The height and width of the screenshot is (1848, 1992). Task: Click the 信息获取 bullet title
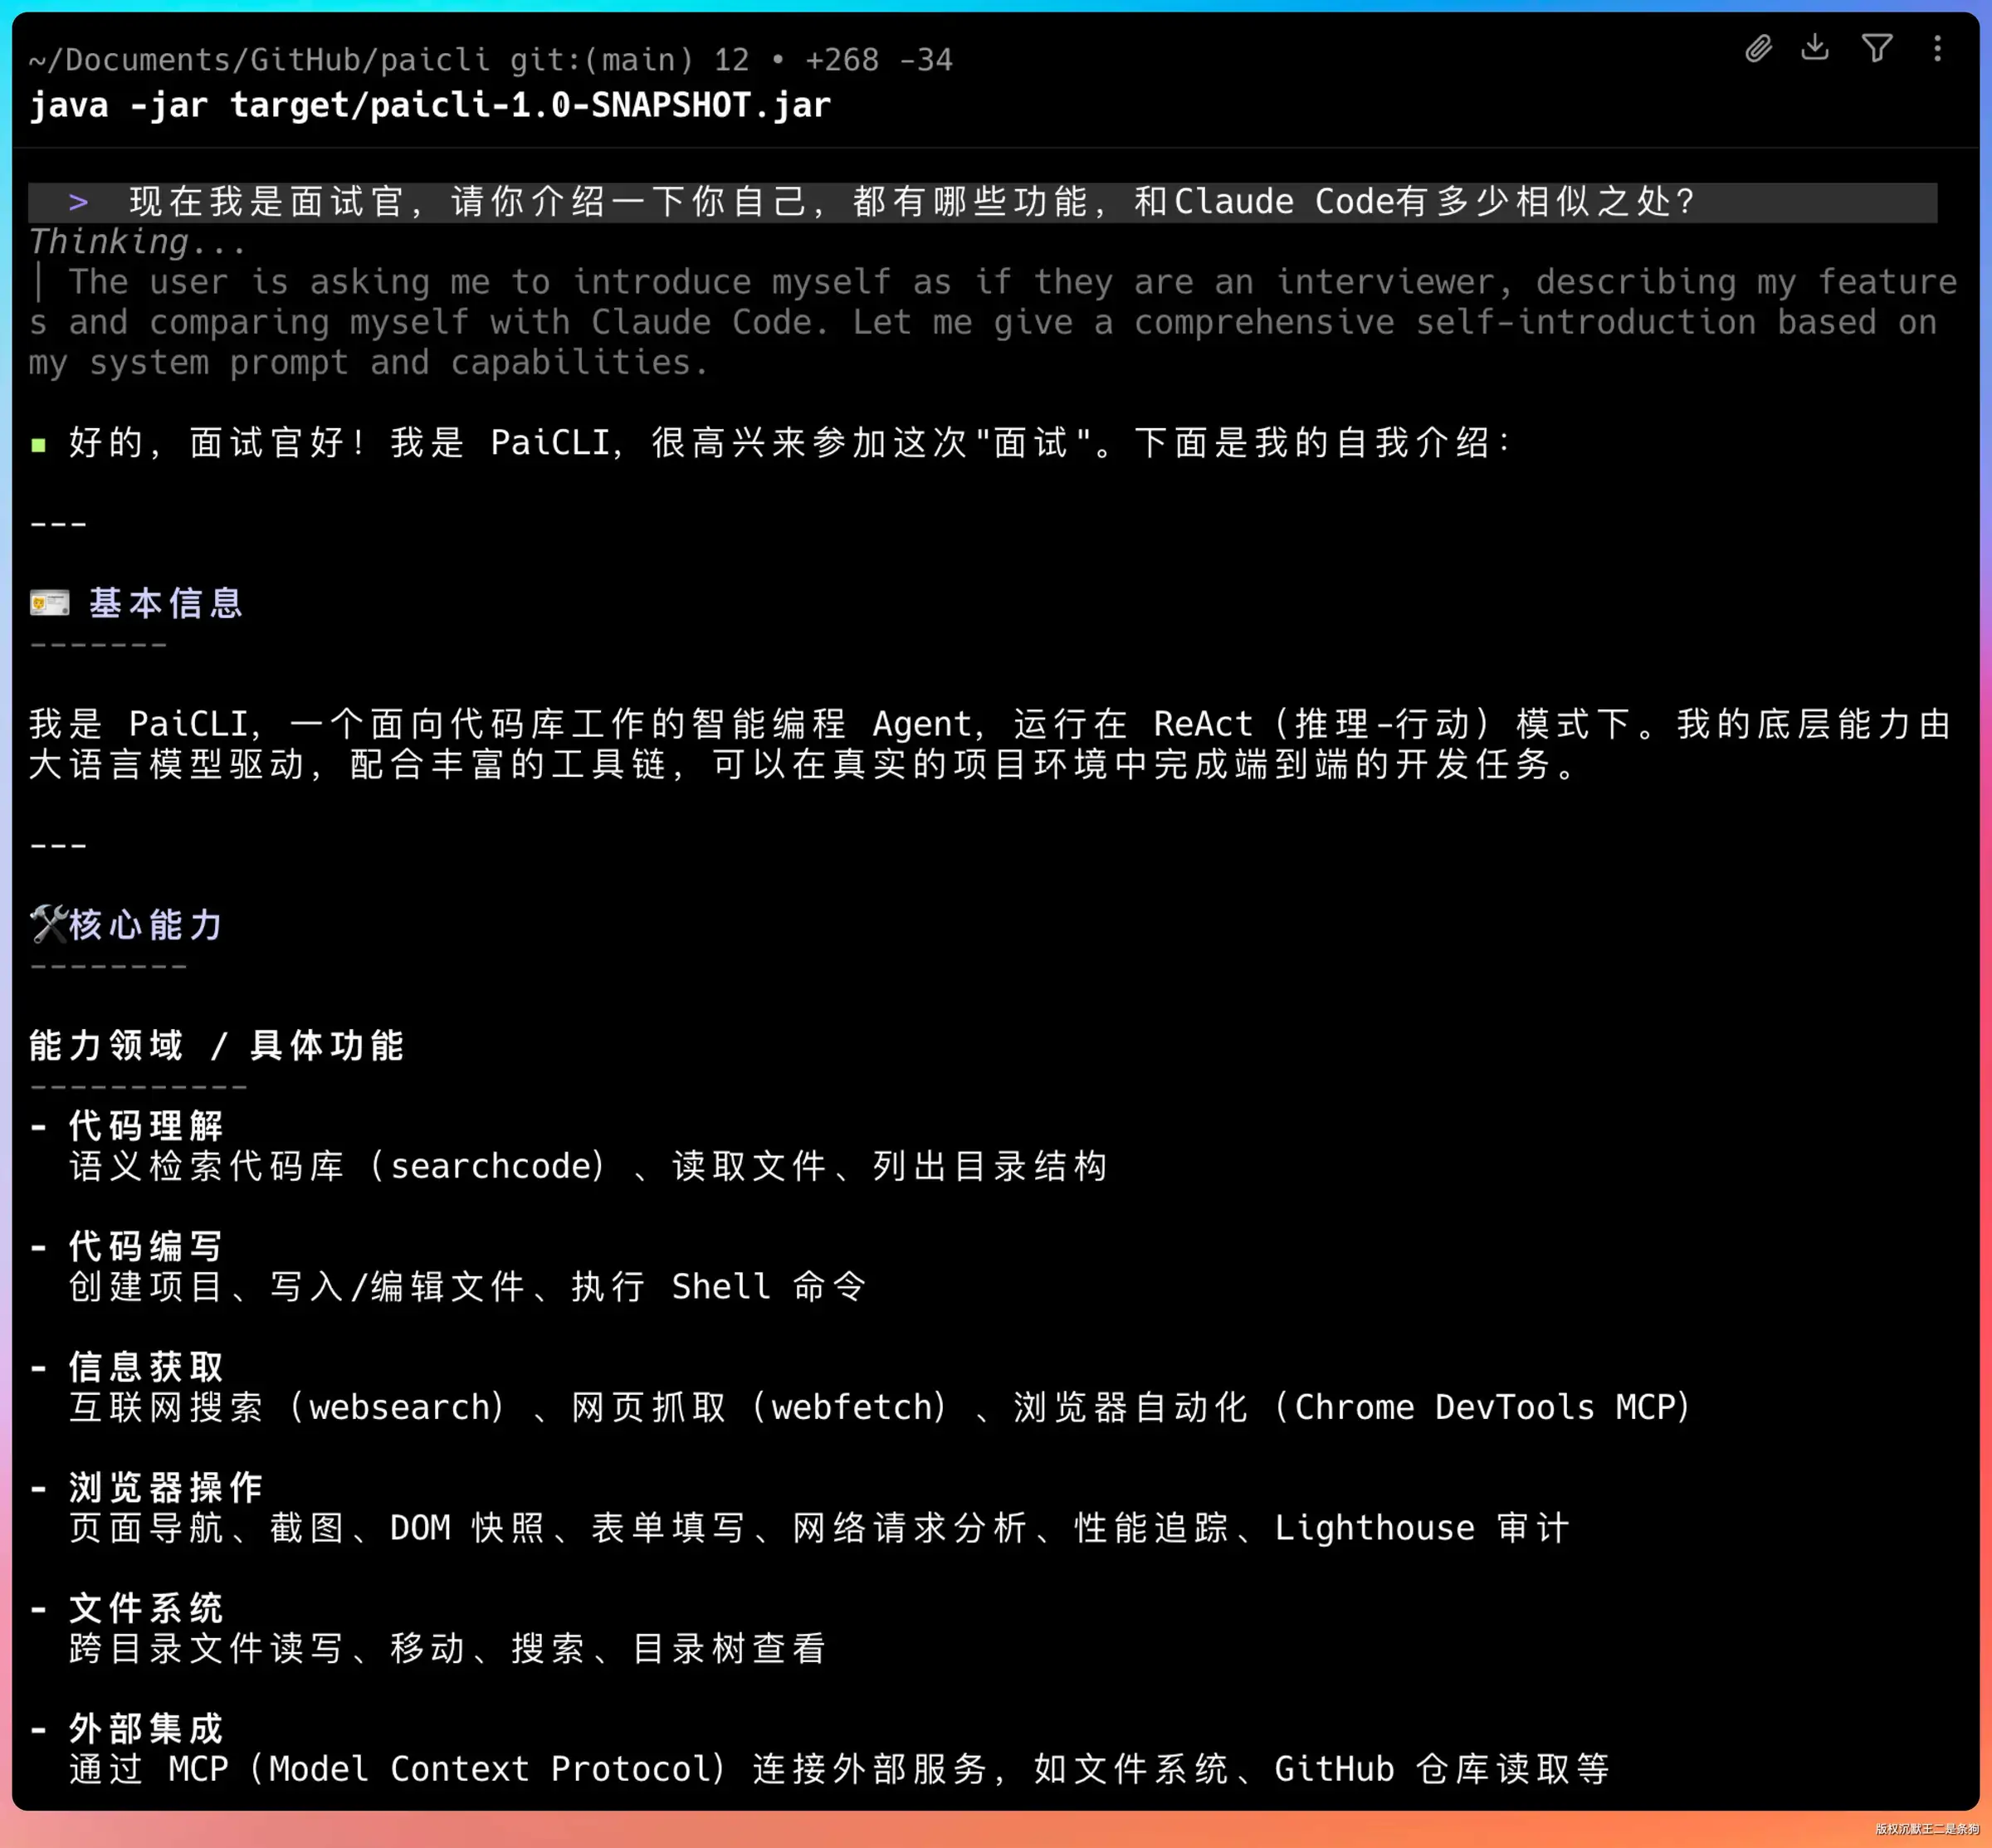pos(146,1367)
